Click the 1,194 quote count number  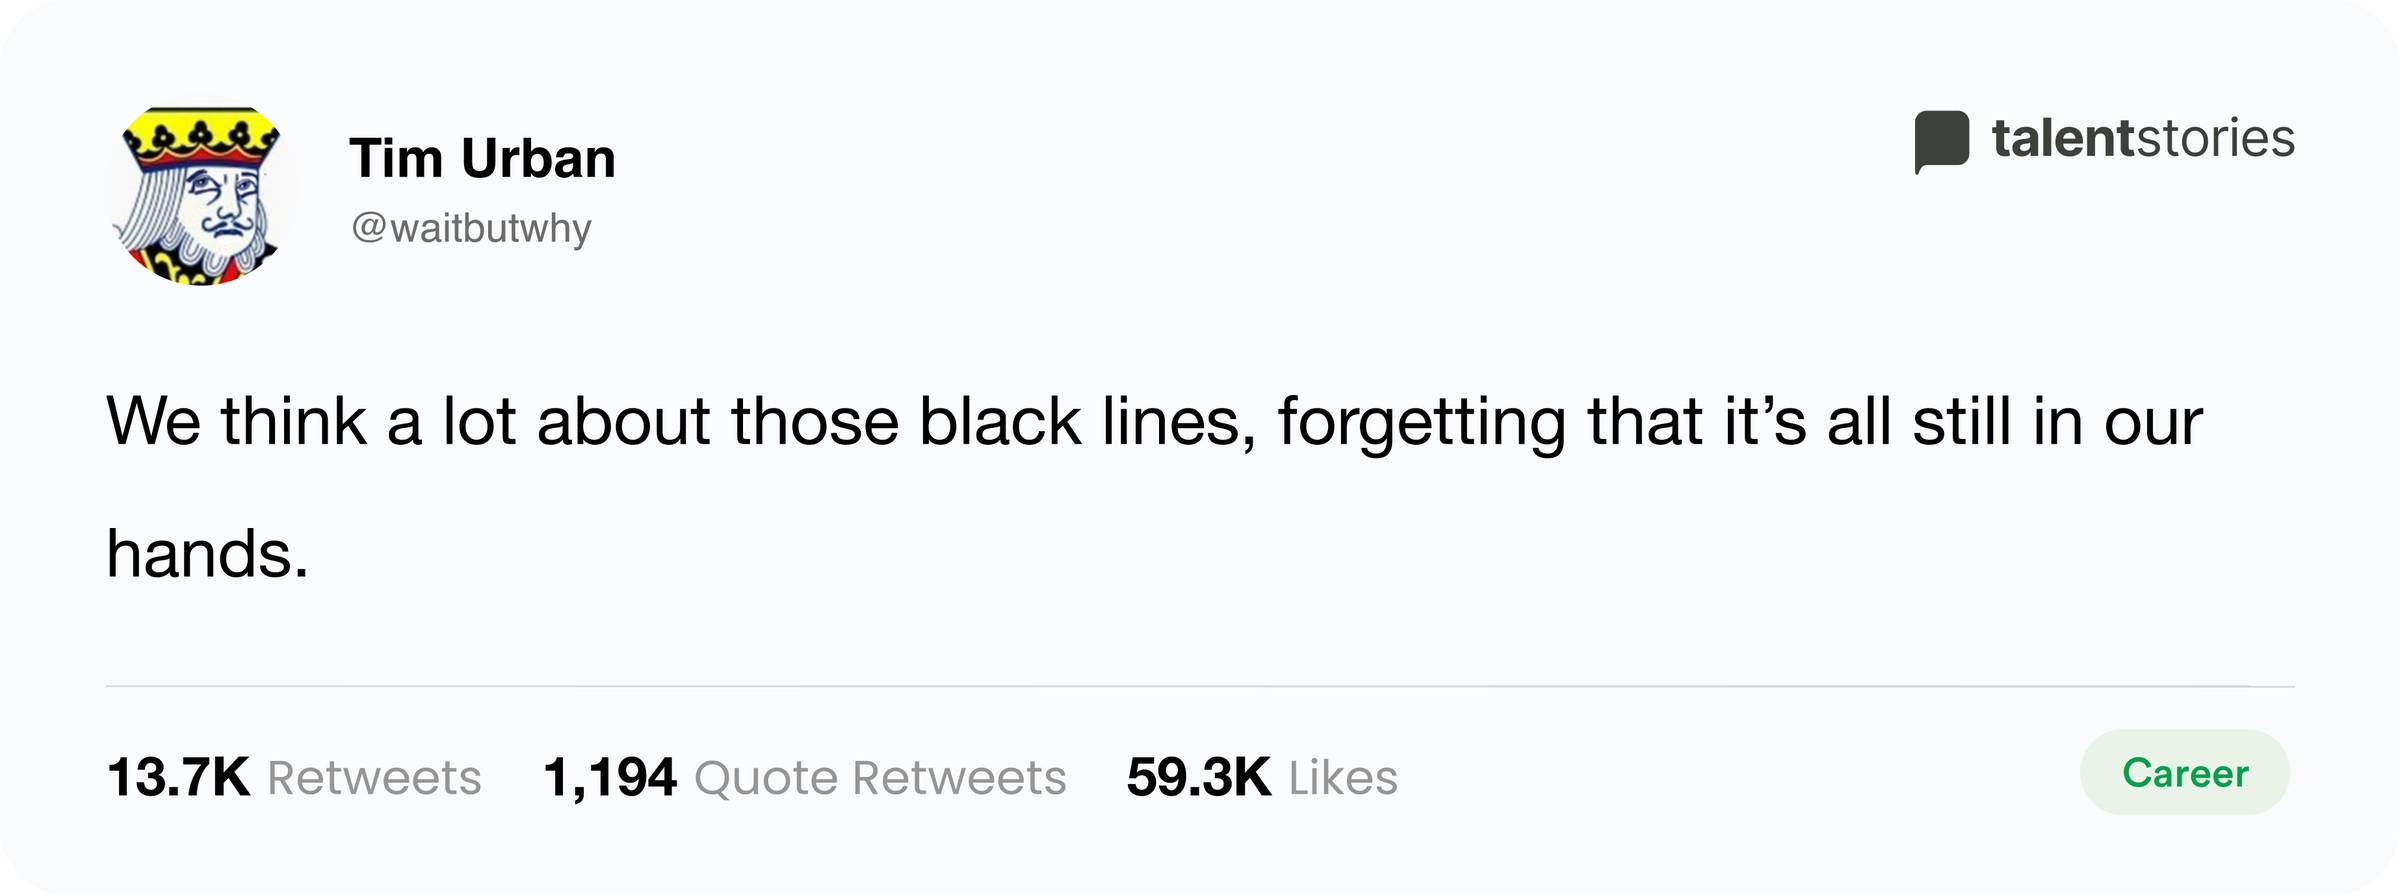coord(610,778)
